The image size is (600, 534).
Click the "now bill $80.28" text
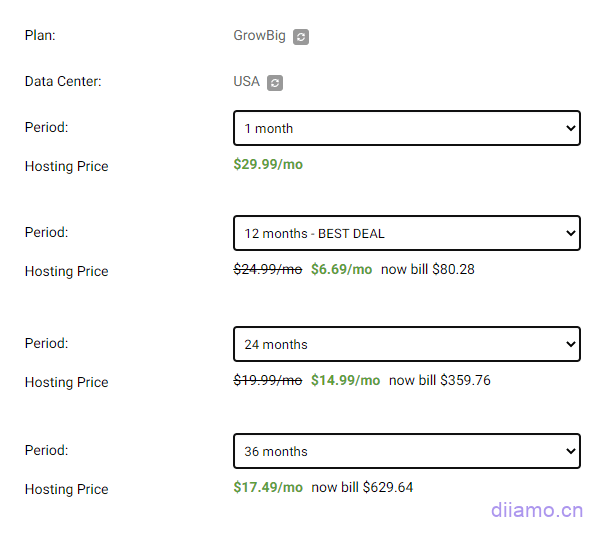point(428,269)
